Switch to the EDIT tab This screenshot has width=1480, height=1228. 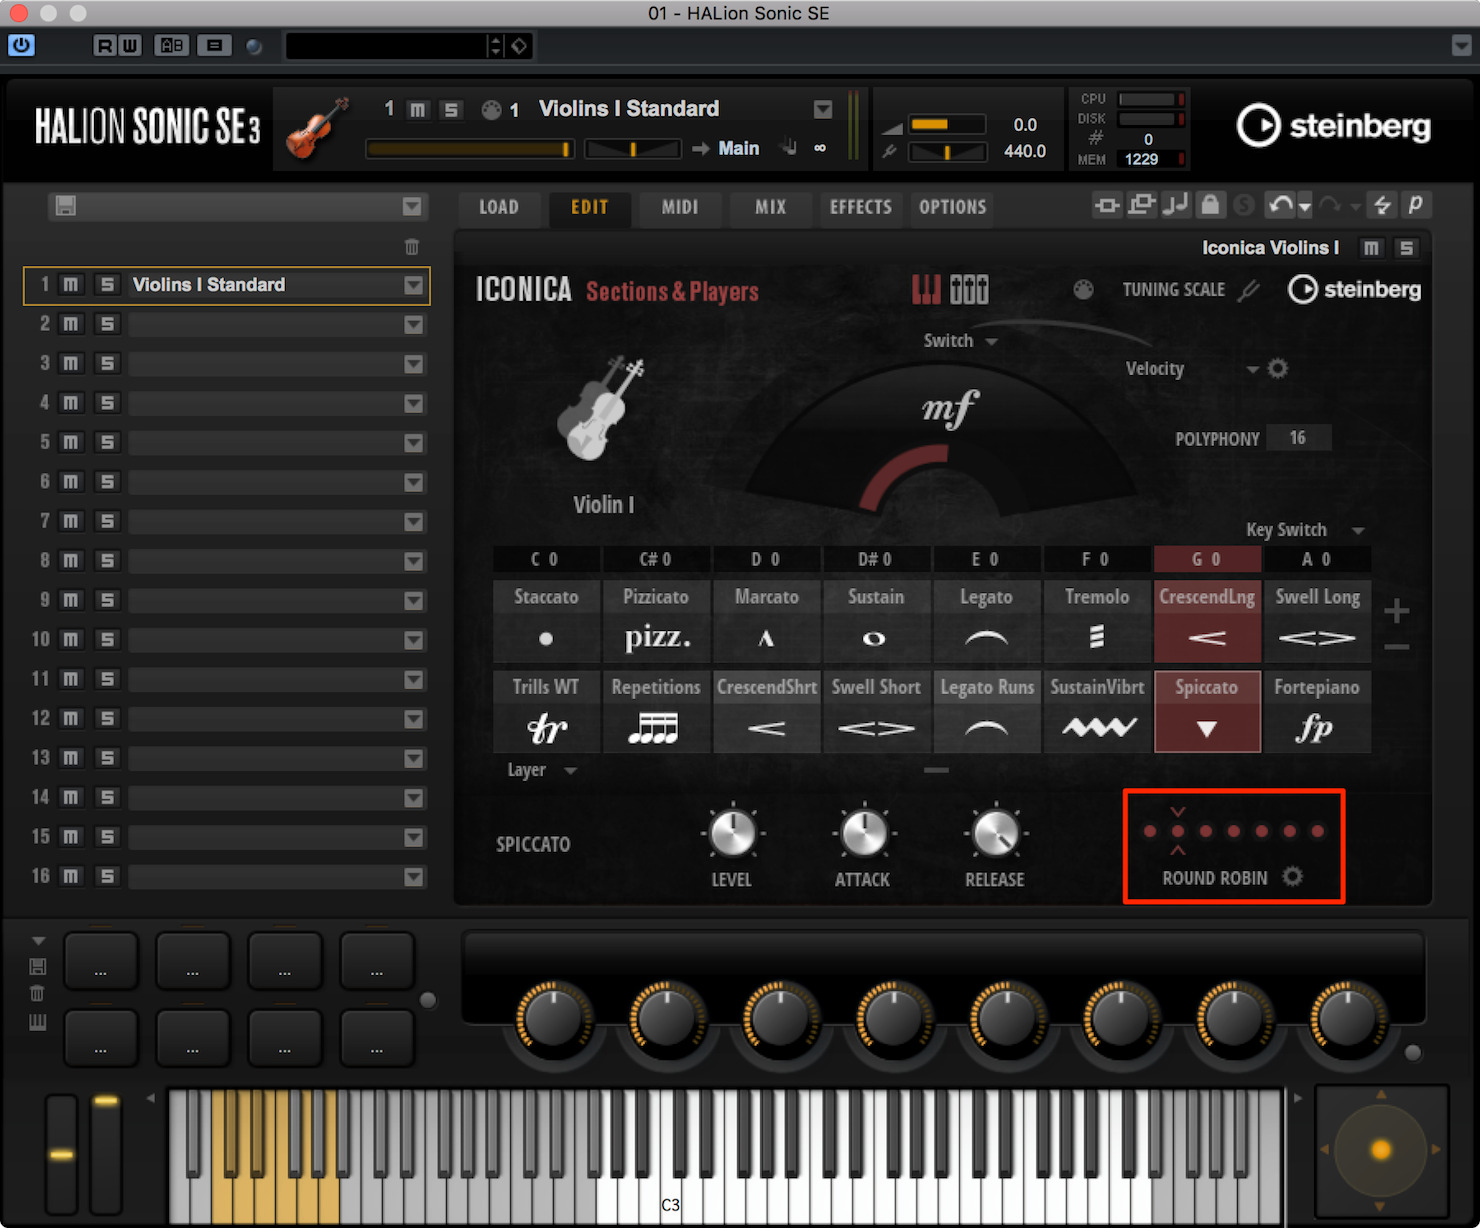coord(589,207)
